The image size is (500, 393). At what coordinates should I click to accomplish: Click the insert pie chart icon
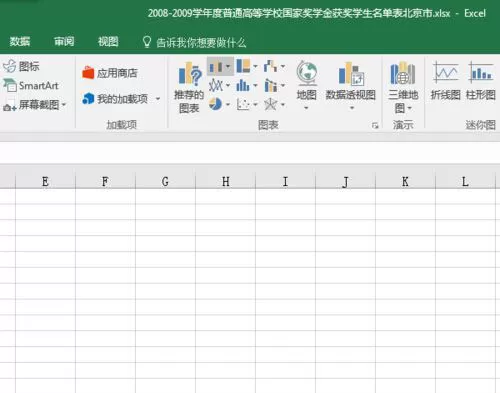point(215,104)
